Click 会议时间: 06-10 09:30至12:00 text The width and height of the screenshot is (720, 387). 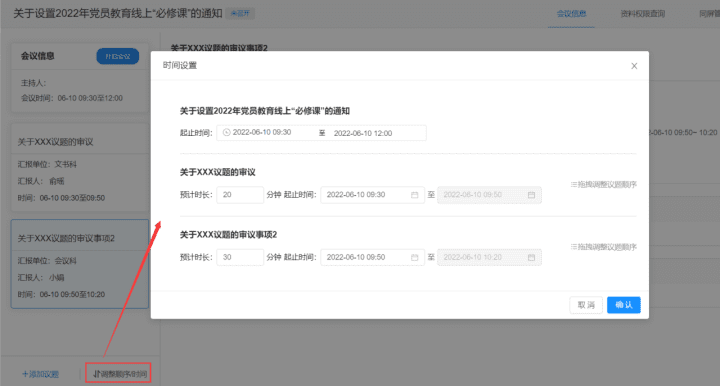coord(72,98)
